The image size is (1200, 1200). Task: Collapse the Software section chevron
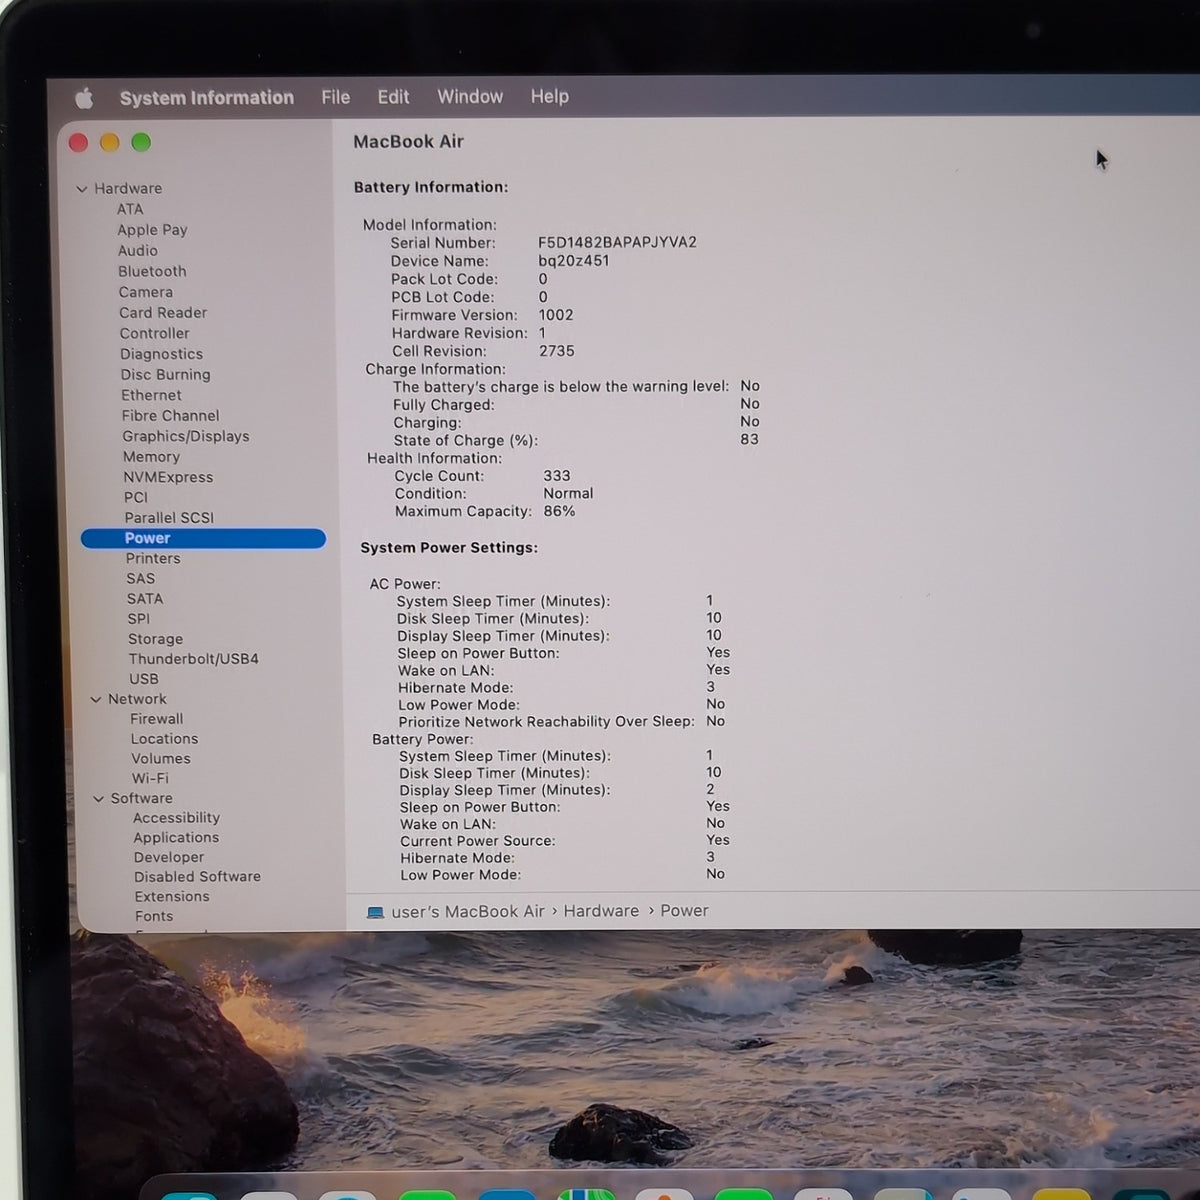click(x=99, y=798)
